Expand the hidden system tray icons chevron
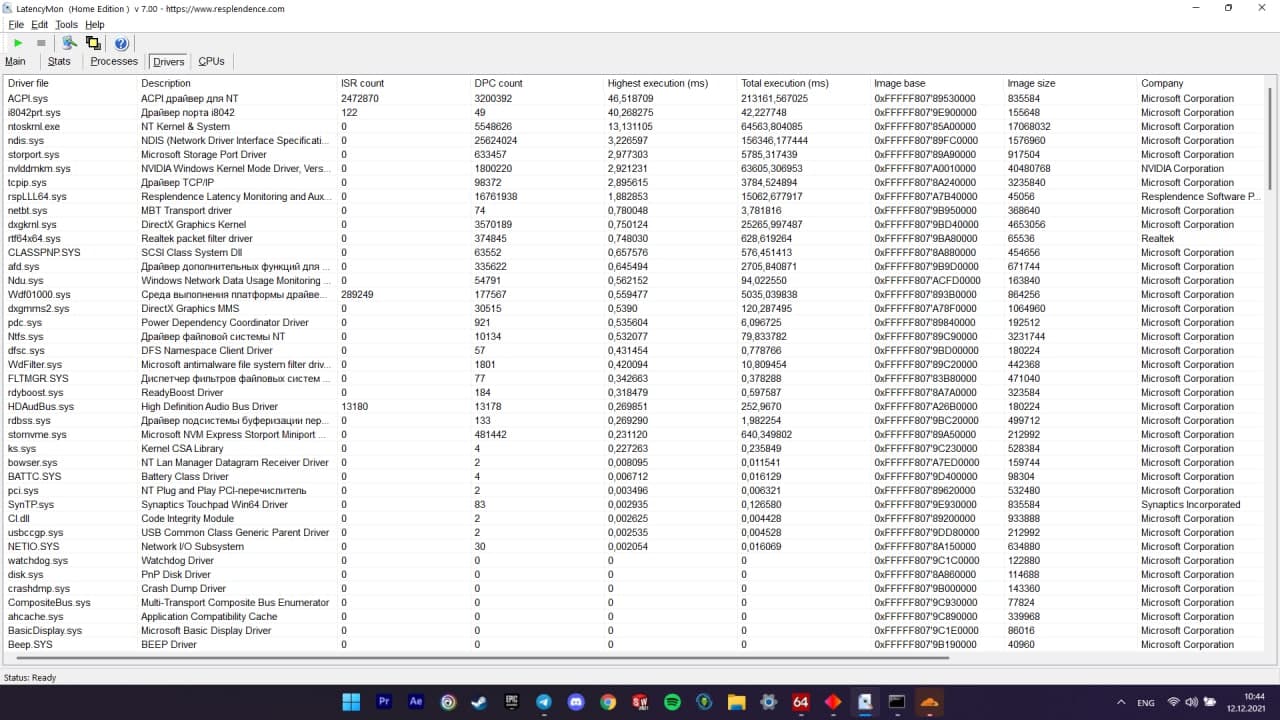 (x=1121, y=702)
